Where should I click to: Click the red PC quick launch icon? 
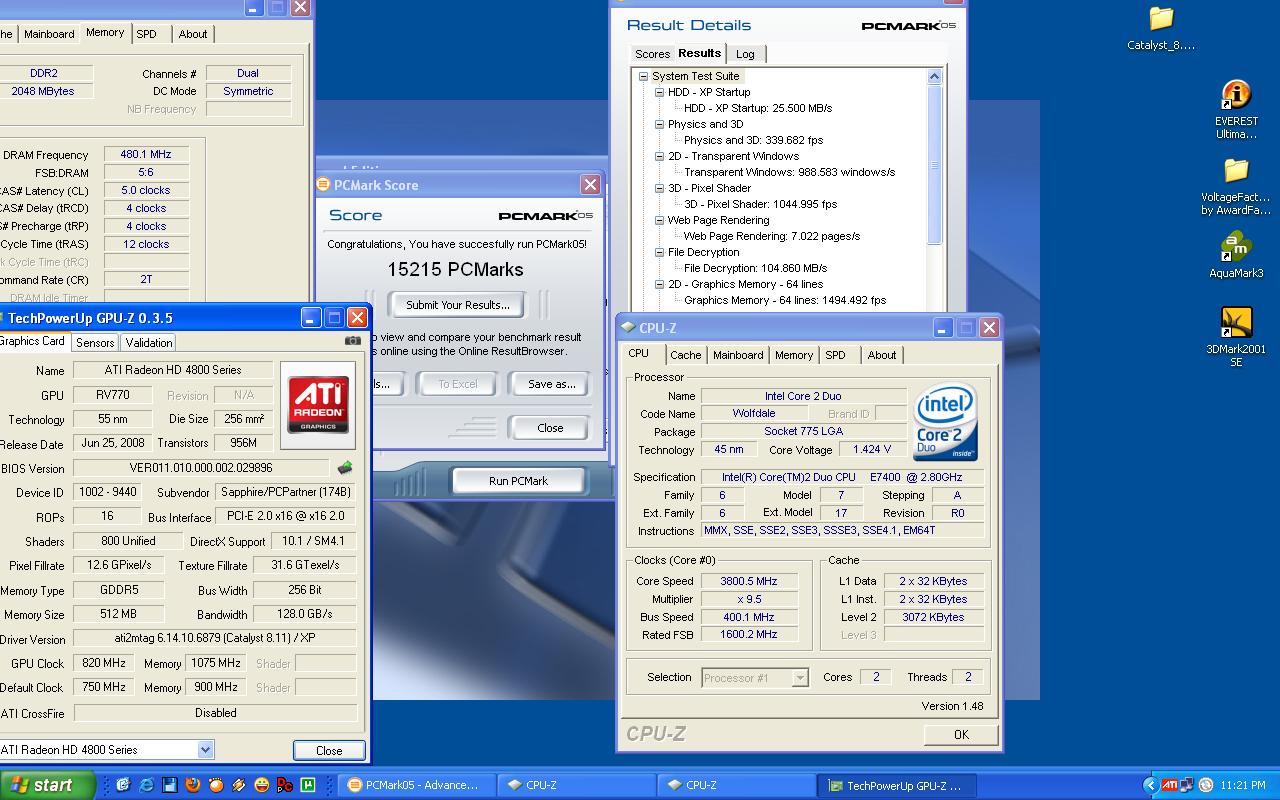point(285,785)
